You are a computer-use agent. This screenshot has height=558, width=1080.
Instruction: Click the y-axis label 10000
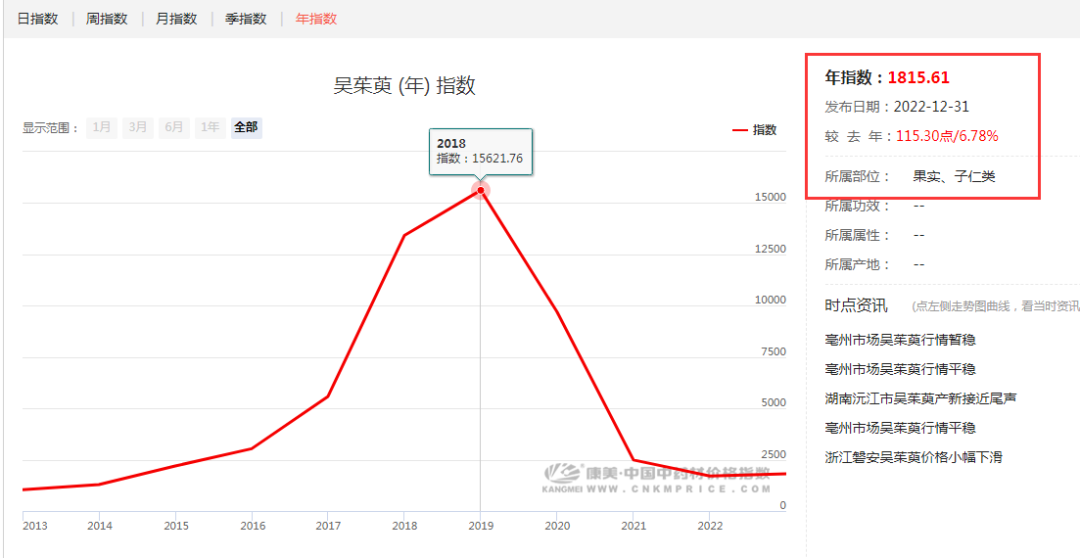[770, 300]
